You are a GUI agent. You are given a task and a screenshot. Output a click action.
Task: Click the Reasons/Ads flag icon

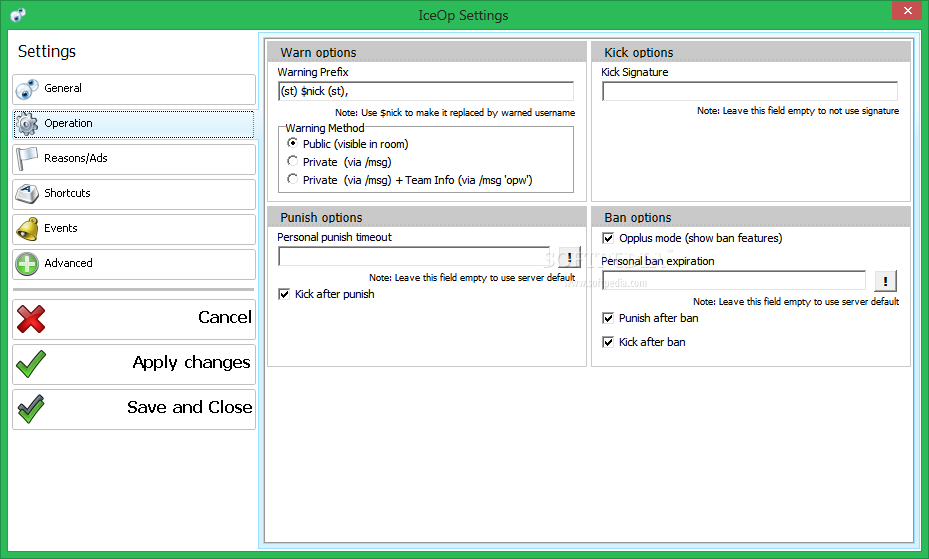[x=27, y=159]
